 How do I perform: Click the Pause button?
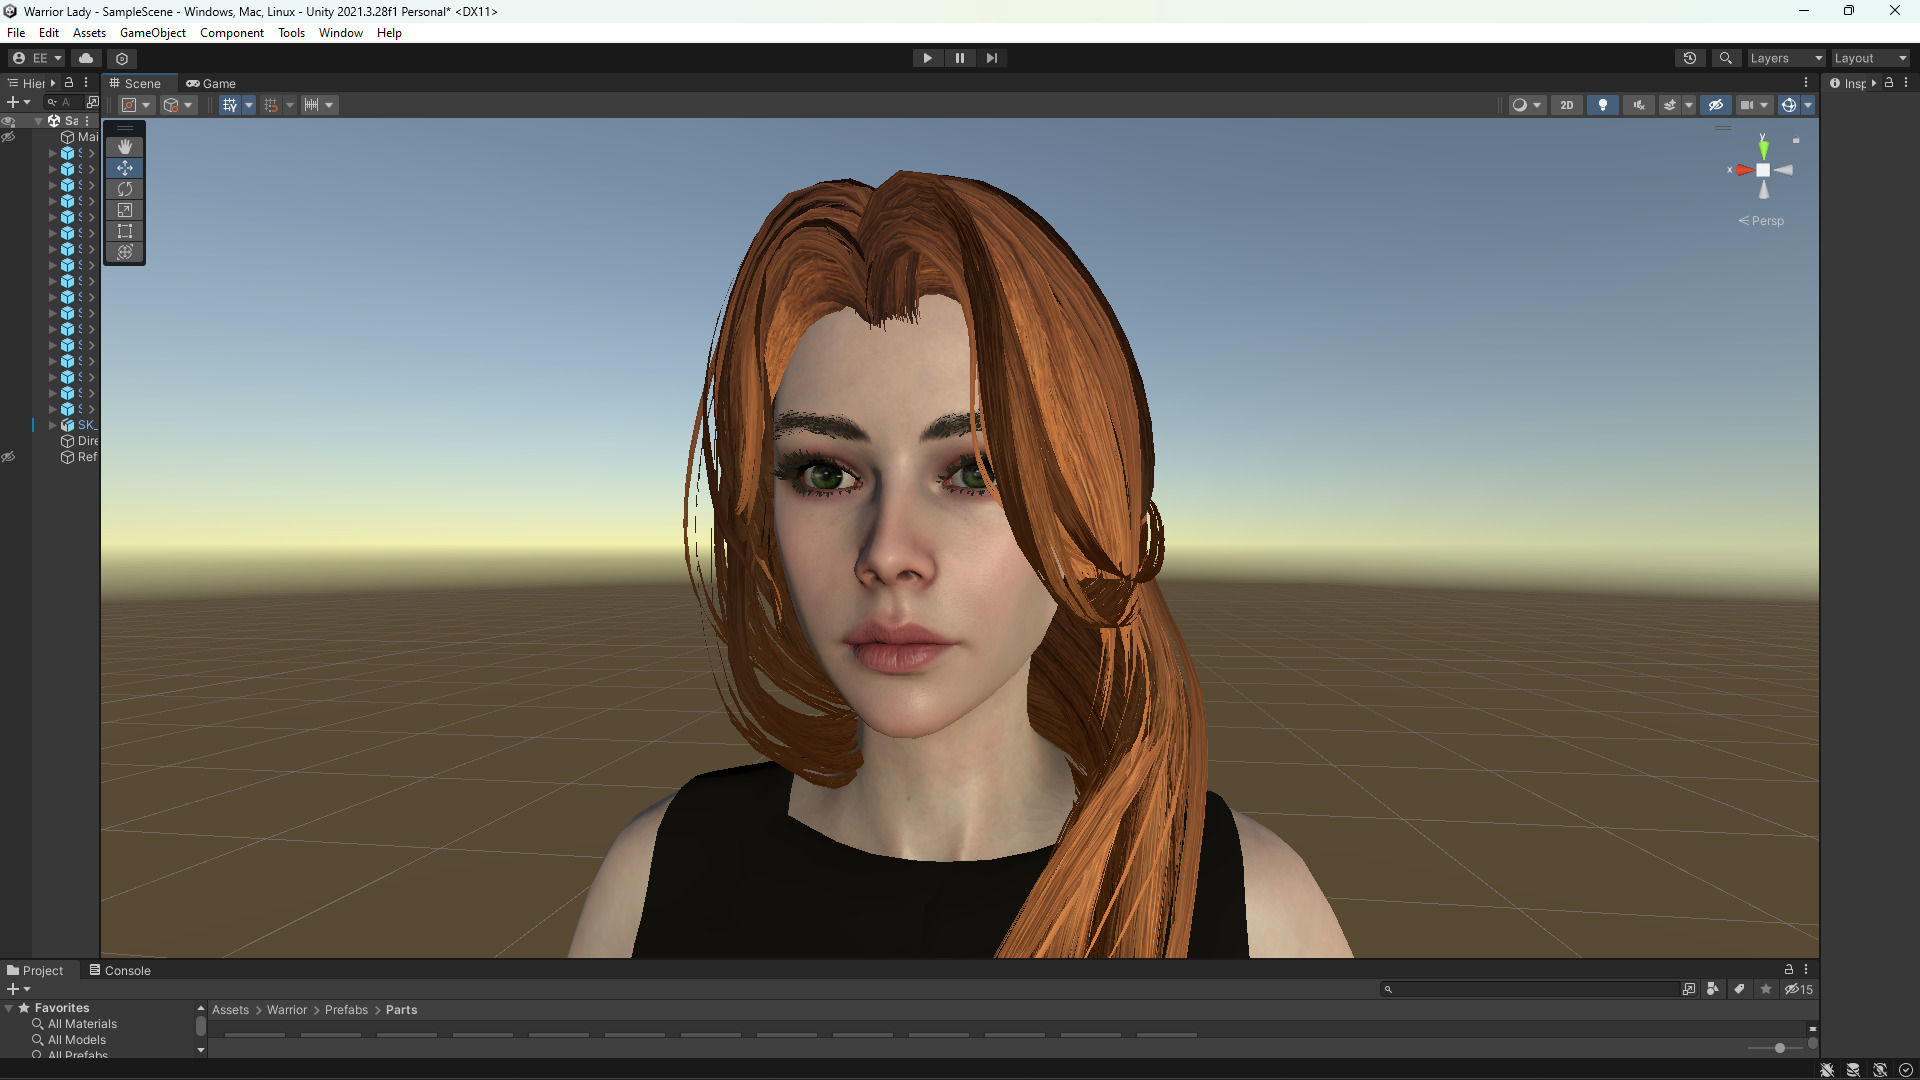(x=960, y=58)
